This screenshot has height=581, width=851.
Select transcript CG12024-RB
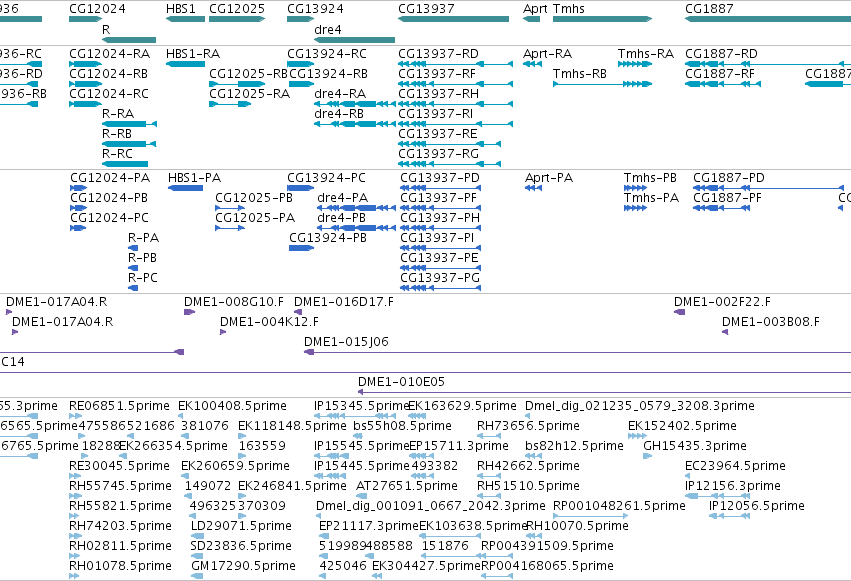click(x=85, y=84)
